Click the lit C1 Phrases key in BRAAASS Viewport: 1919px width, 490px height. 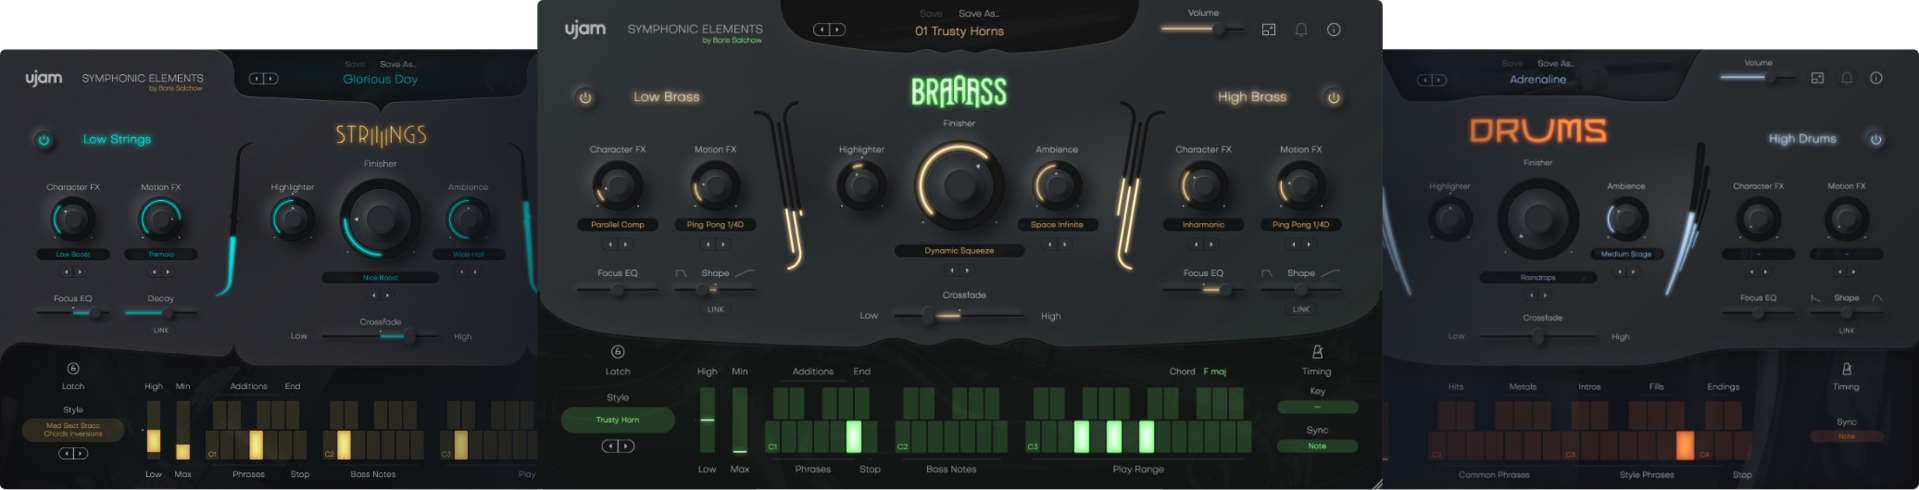[853, 437]
